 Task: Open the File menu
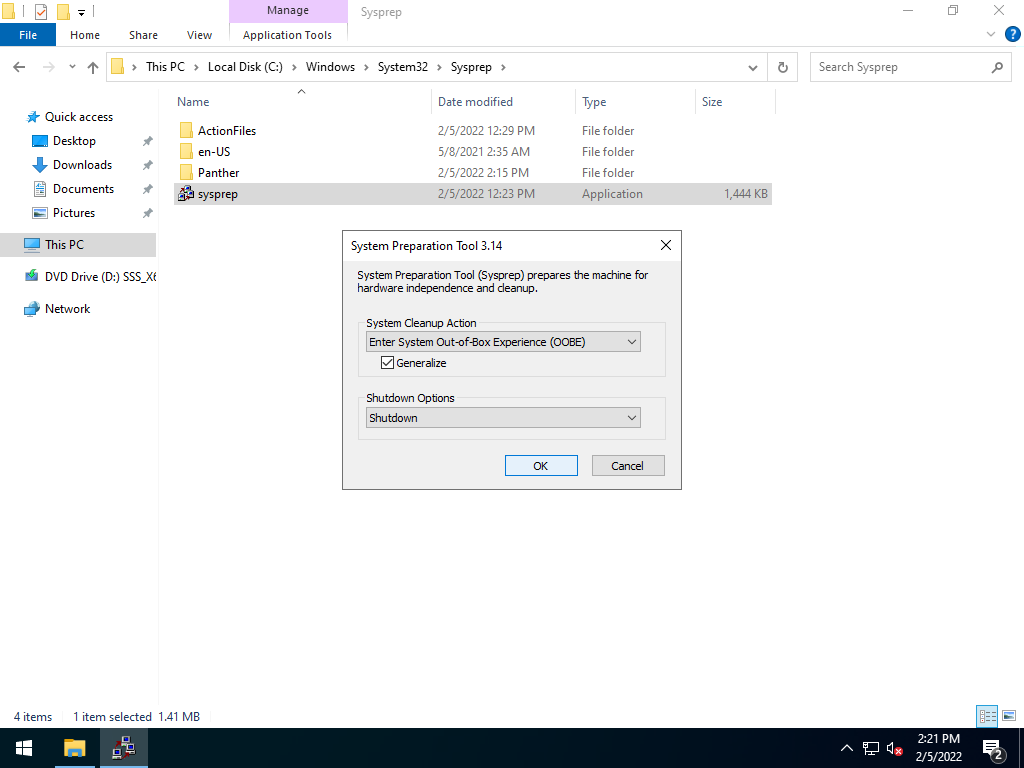pos(28,35)
